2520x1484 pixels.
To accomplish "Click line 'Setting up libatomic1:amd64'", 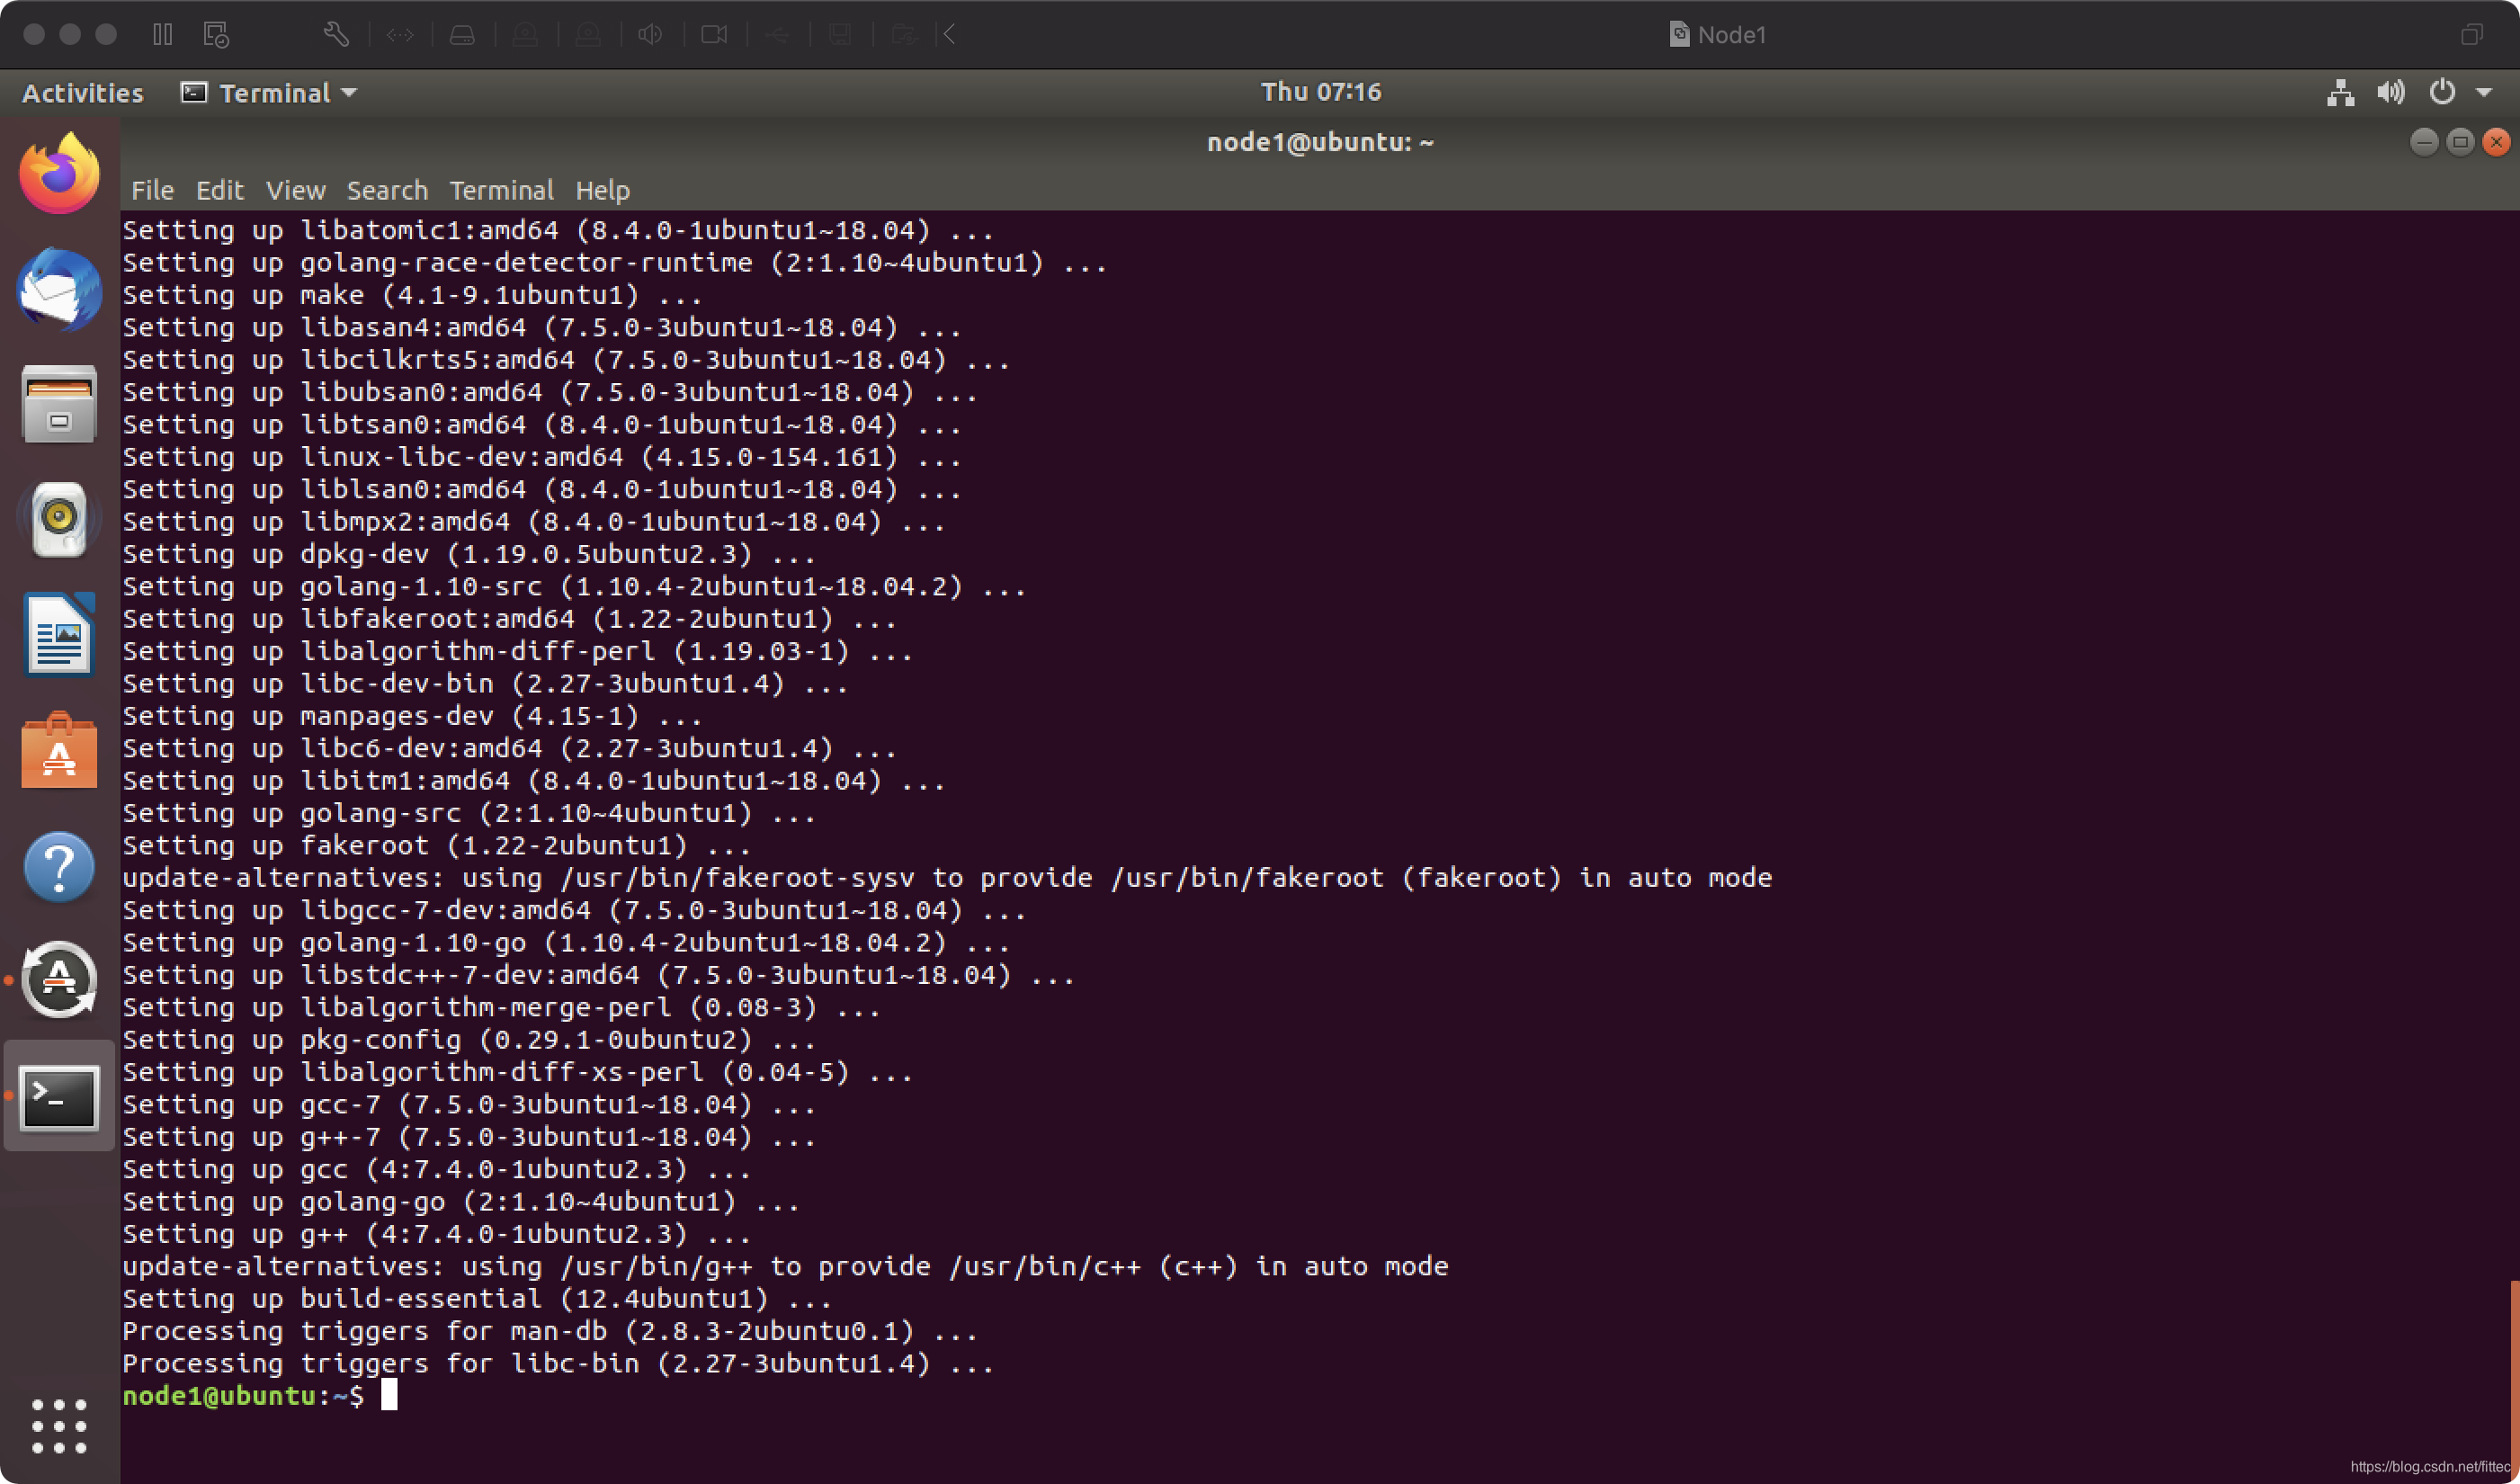I will pos(558,230).
